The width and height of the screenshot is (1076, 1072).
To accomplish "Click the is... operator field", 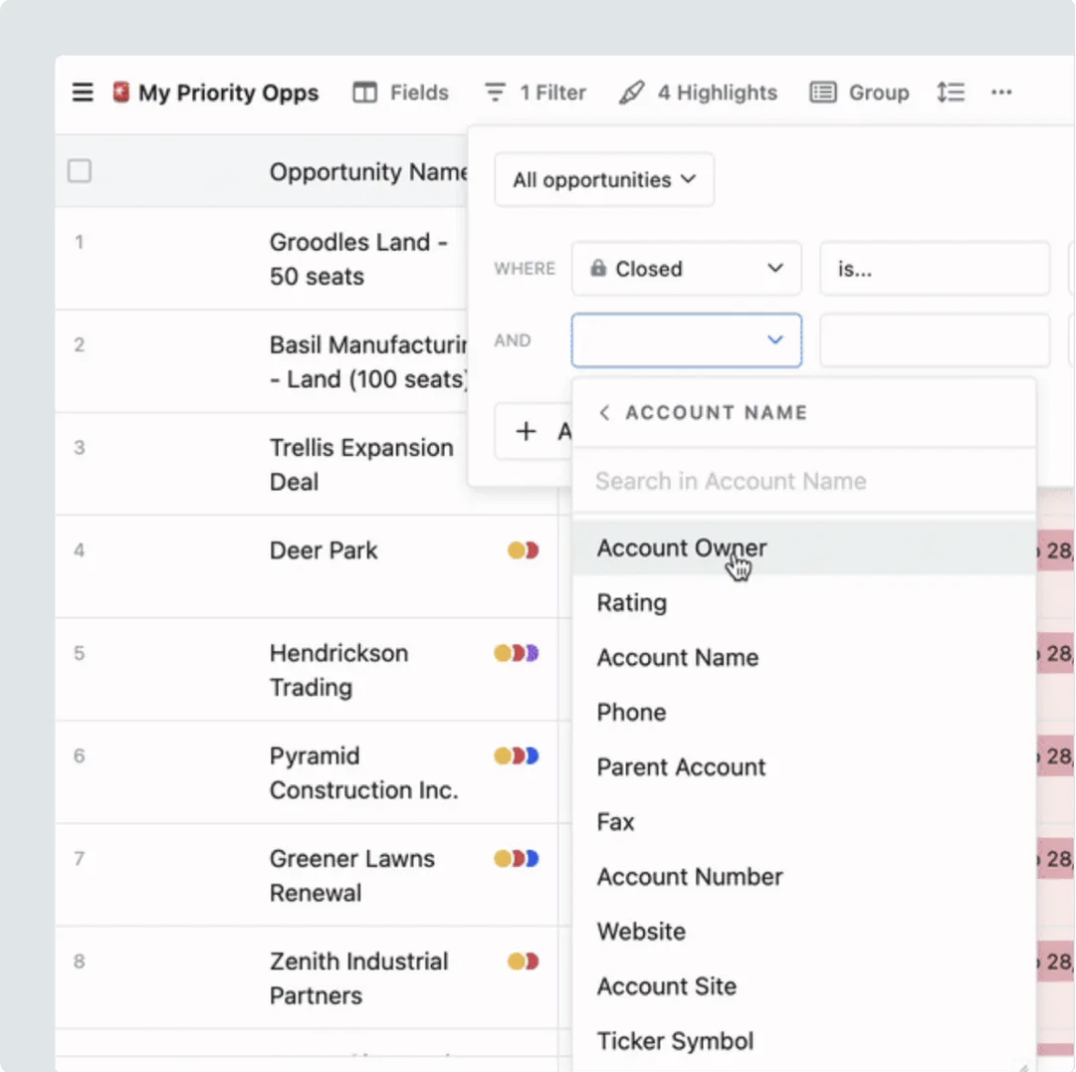I will pos(935,268).
